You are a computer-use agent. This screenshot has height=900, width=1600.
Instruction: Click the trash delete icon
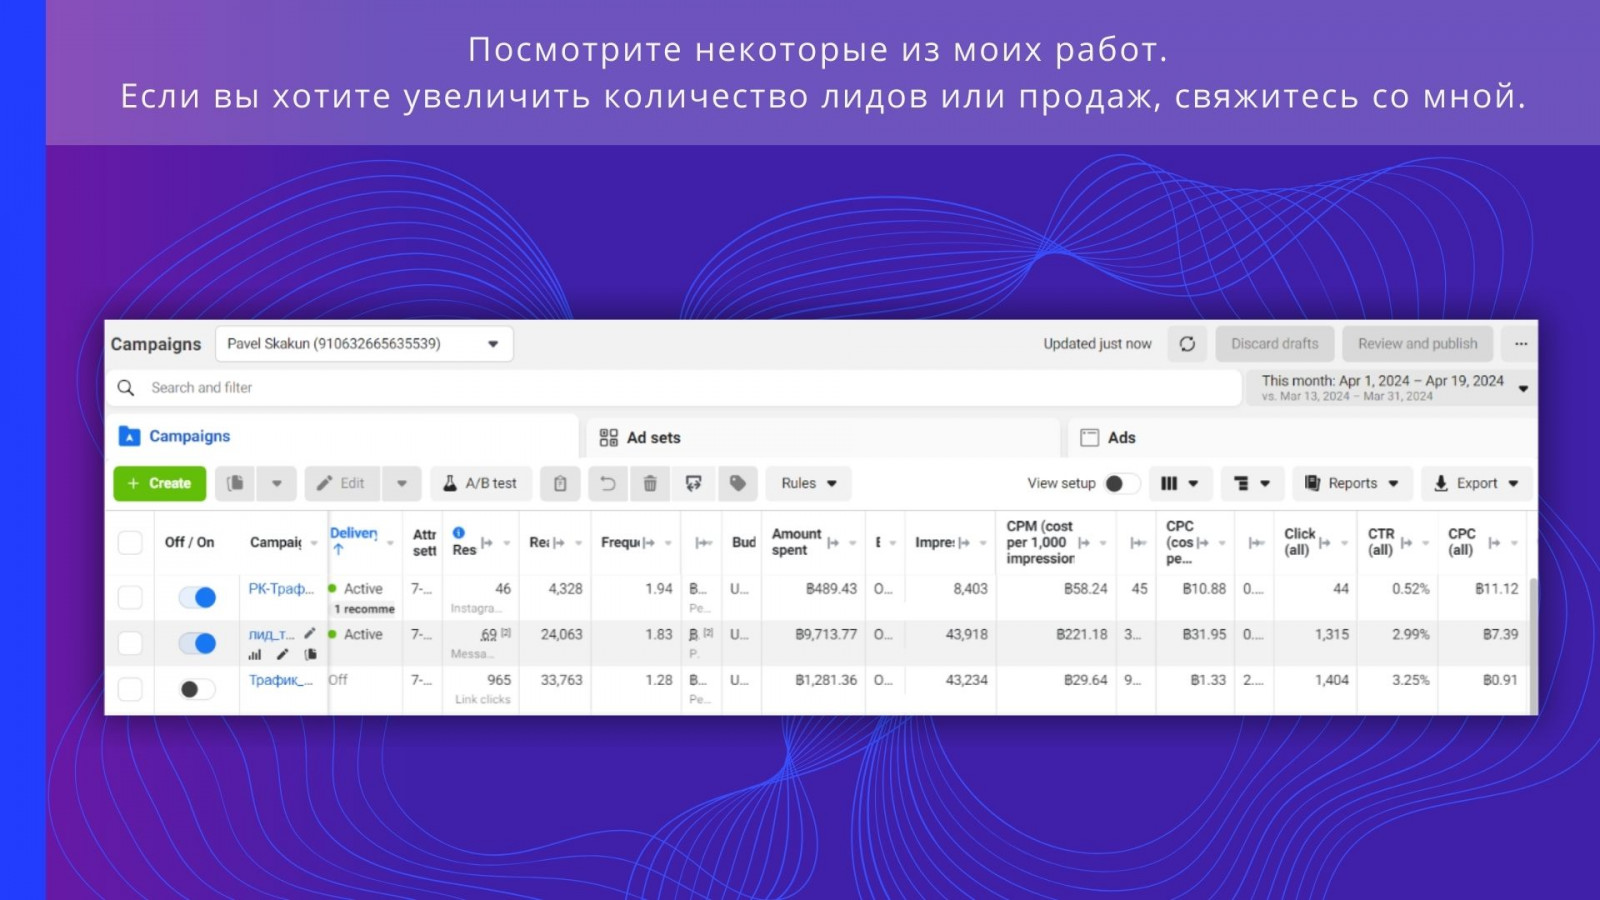pos(650,483)
